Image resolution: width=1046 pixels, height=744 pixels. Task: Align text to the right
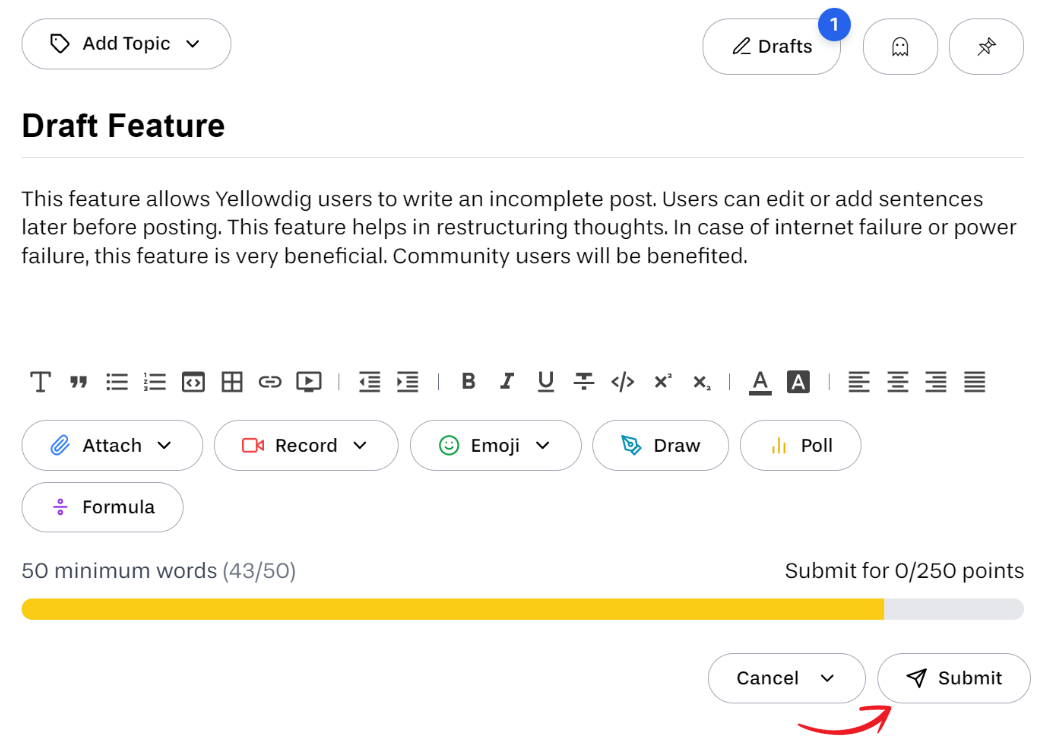coord(936,382)
